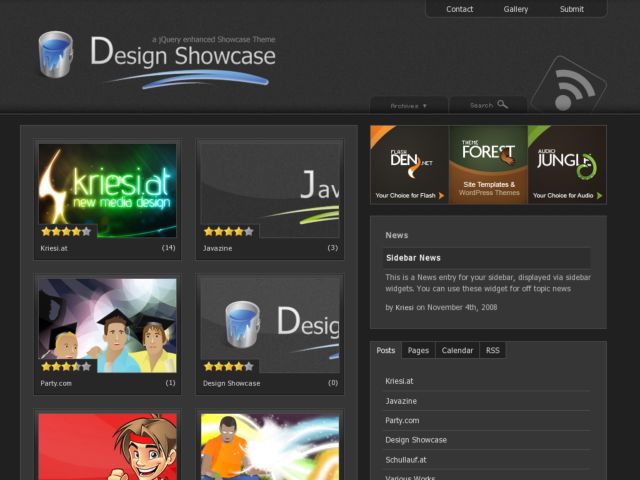Image resolution: width=640 pixels, height=480 pixels.
Task: Switch to the RSS tab
Action: (493, 350)
